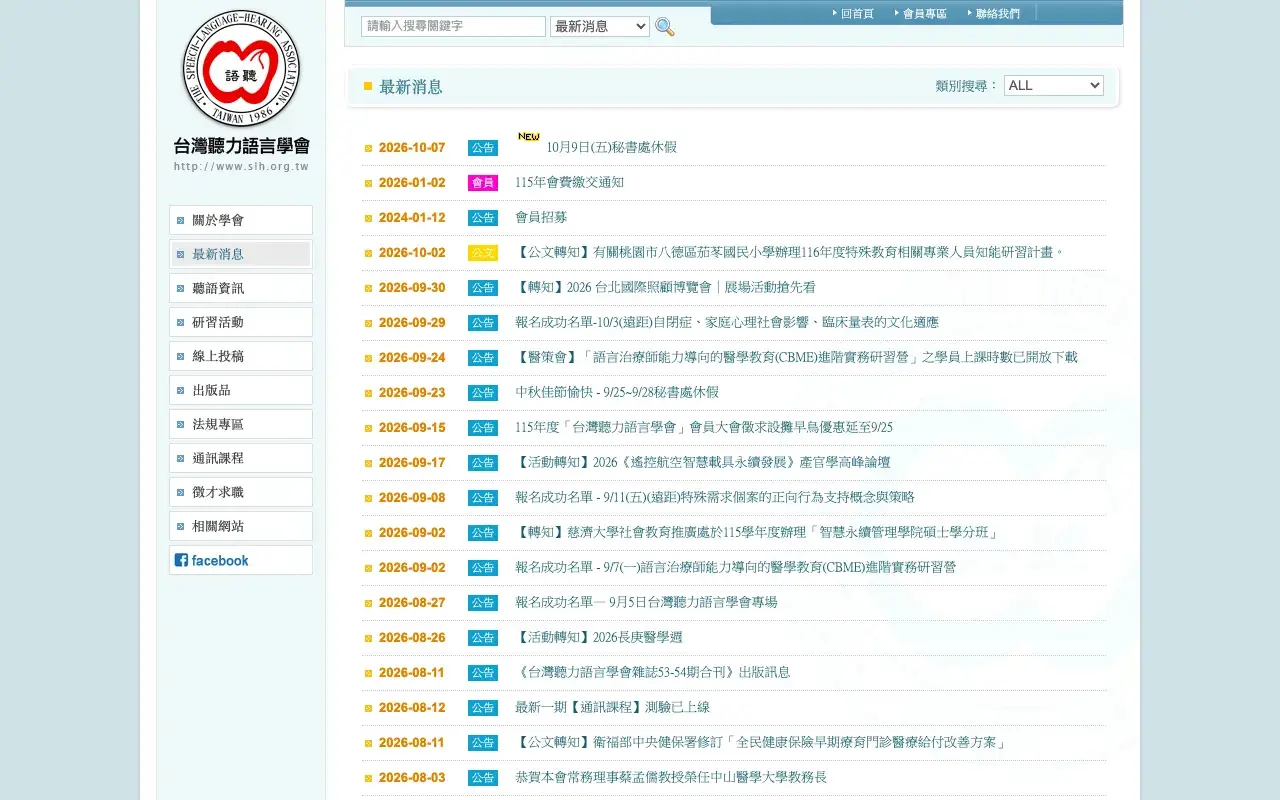Open 徵才求職 sidebar menu
Image resolution: width=1280 pixels, height=800 pixels.
click(x=241, y=492)
